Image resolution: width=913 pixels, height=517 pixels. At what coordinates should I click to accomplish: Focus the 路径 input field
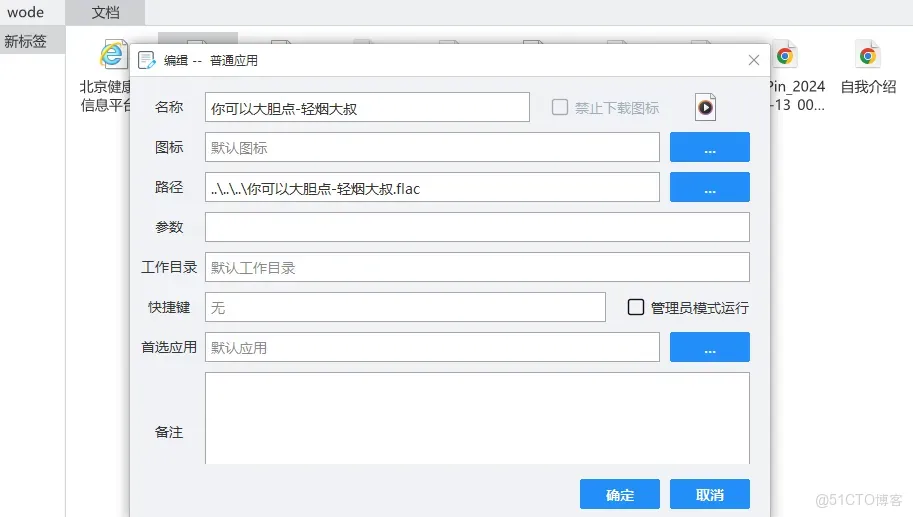pyautogui.click(x=432, y=187)
